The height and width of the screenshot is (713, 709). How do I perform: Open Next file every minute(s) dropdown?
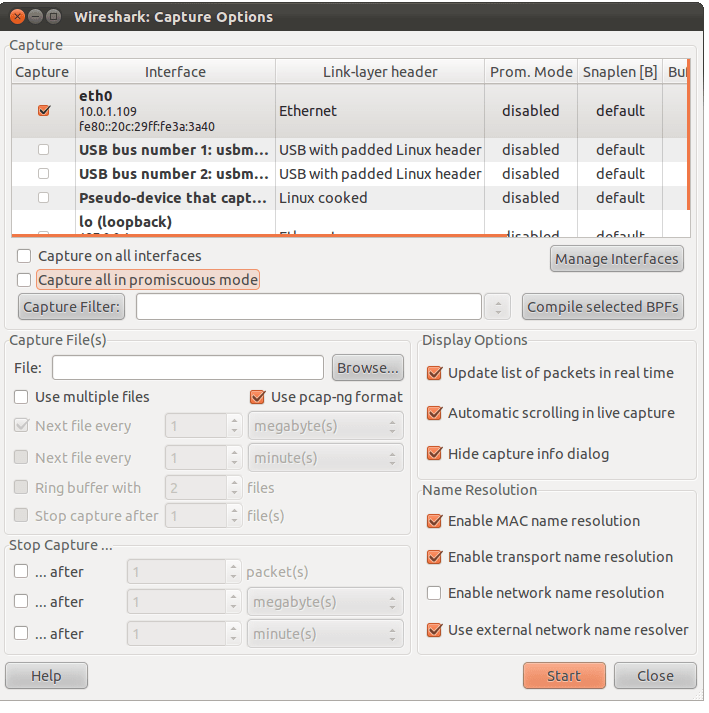[x=326, y=458]
